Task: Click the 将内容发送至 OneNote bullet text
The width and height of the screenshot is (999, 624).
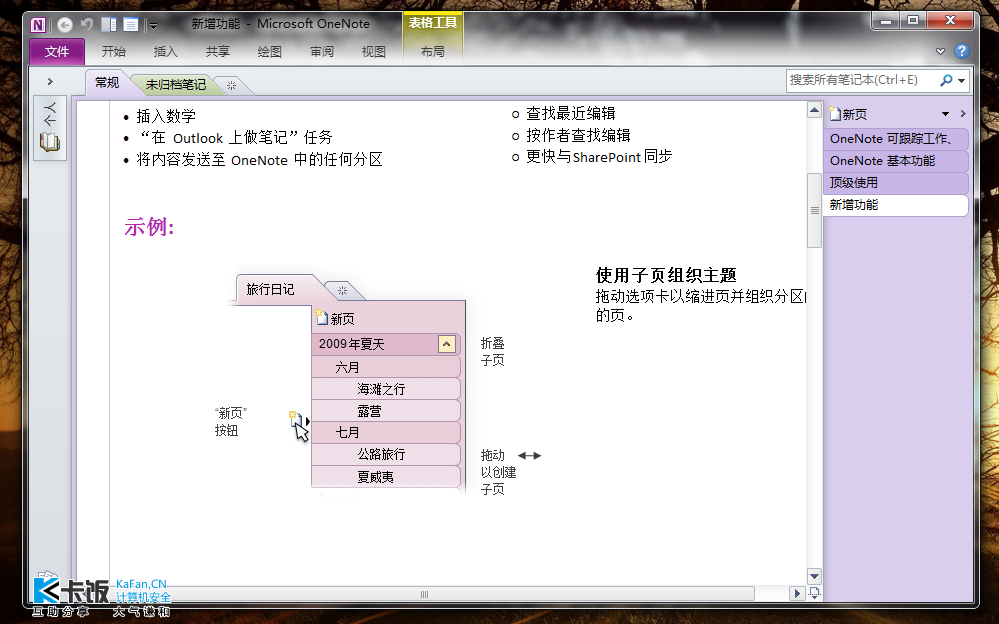Action: pyautogui.click(x=259, y=159)
